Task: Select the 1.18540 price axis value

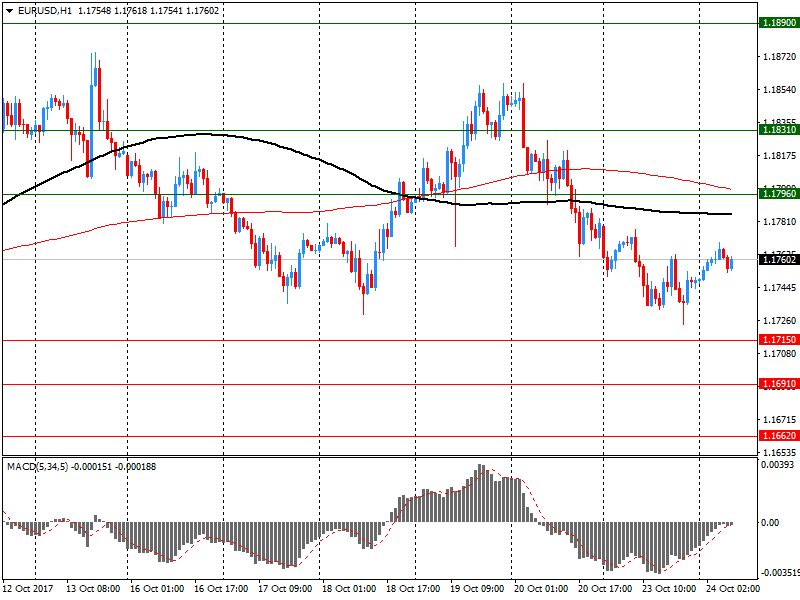Action: point(780,90)
